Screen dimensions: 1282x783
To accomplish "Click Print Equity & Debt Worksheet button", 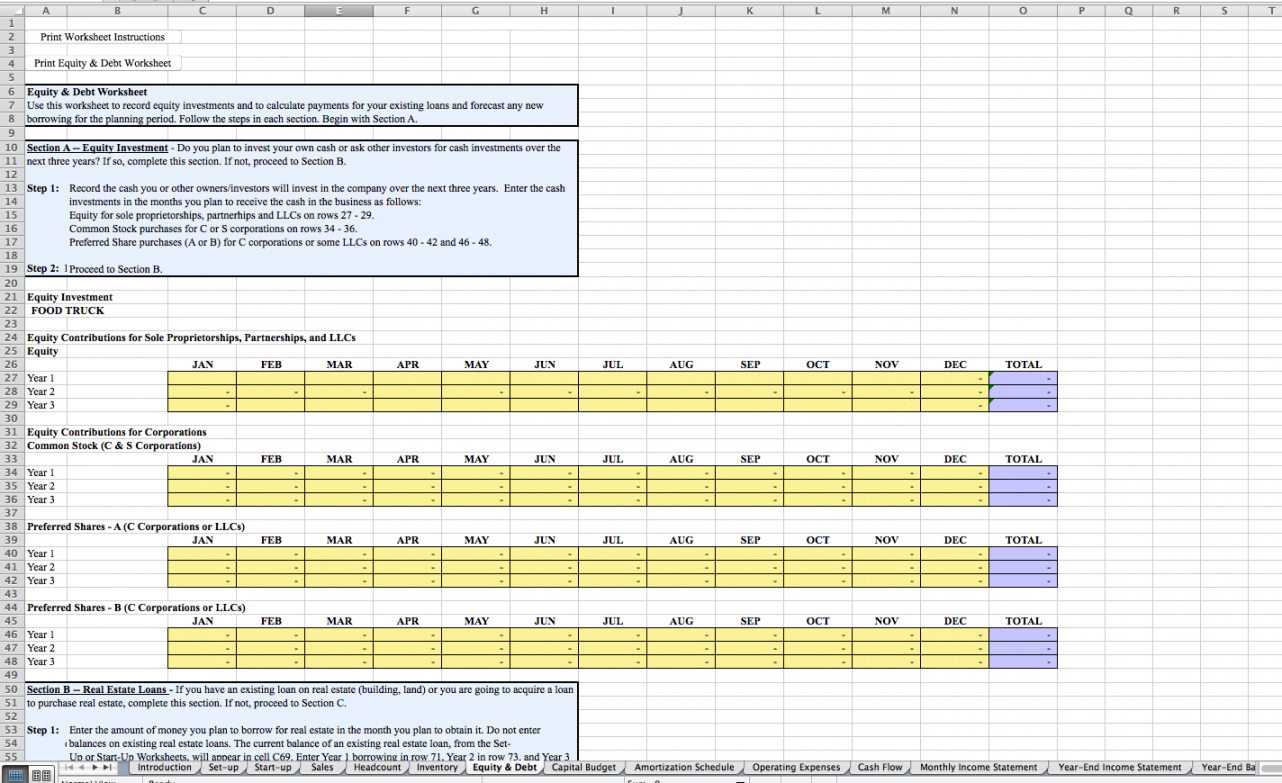I will (103, 63).
